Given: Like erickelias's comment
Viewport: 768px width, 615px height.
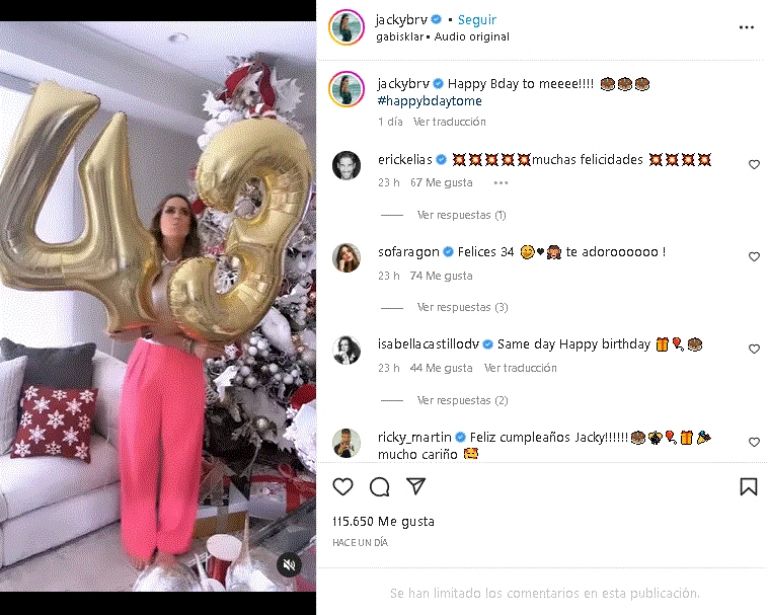Looking at the screenshot, I should [754, 165].
